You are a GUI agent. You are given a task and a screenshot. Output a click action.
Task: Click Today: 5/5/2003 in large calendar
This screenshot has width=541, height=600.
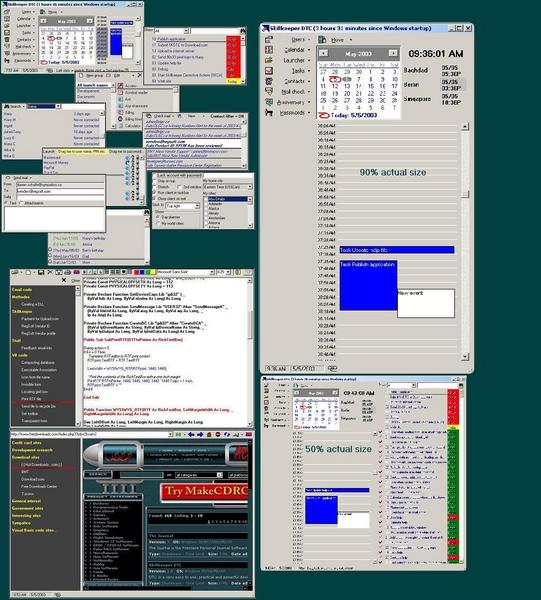(x=354, y=115)
